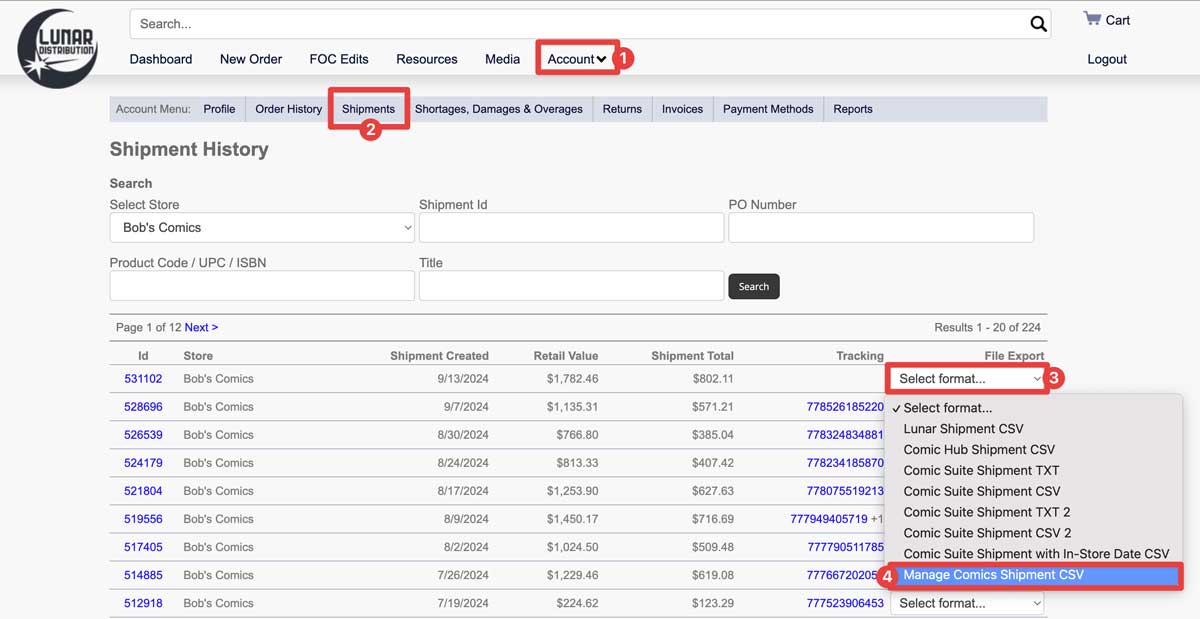This screenshot has width=1200, height=619.
Task: Click the search magnifier icon
Action: tap(1038, 24)
